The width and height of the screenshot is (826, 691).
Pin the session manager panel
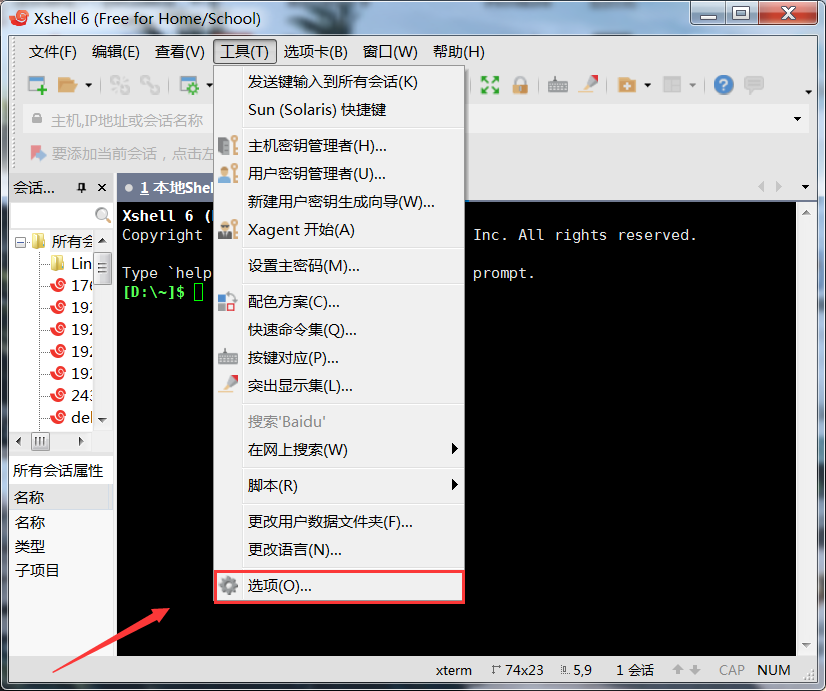point(81,187)
